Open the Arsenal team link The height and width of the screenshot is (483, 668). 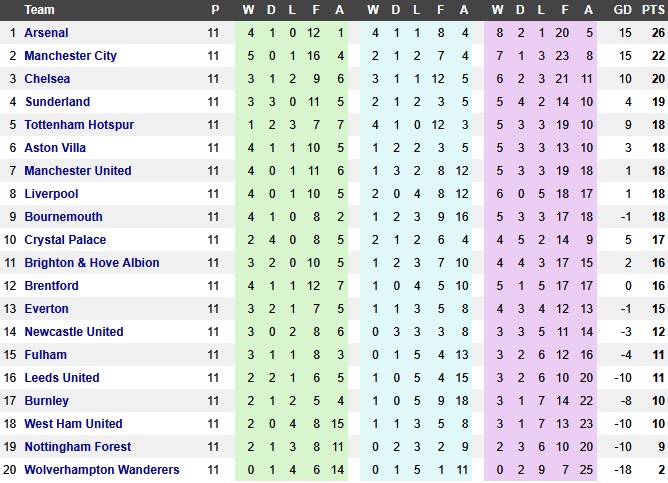click(x=46, y=33)
